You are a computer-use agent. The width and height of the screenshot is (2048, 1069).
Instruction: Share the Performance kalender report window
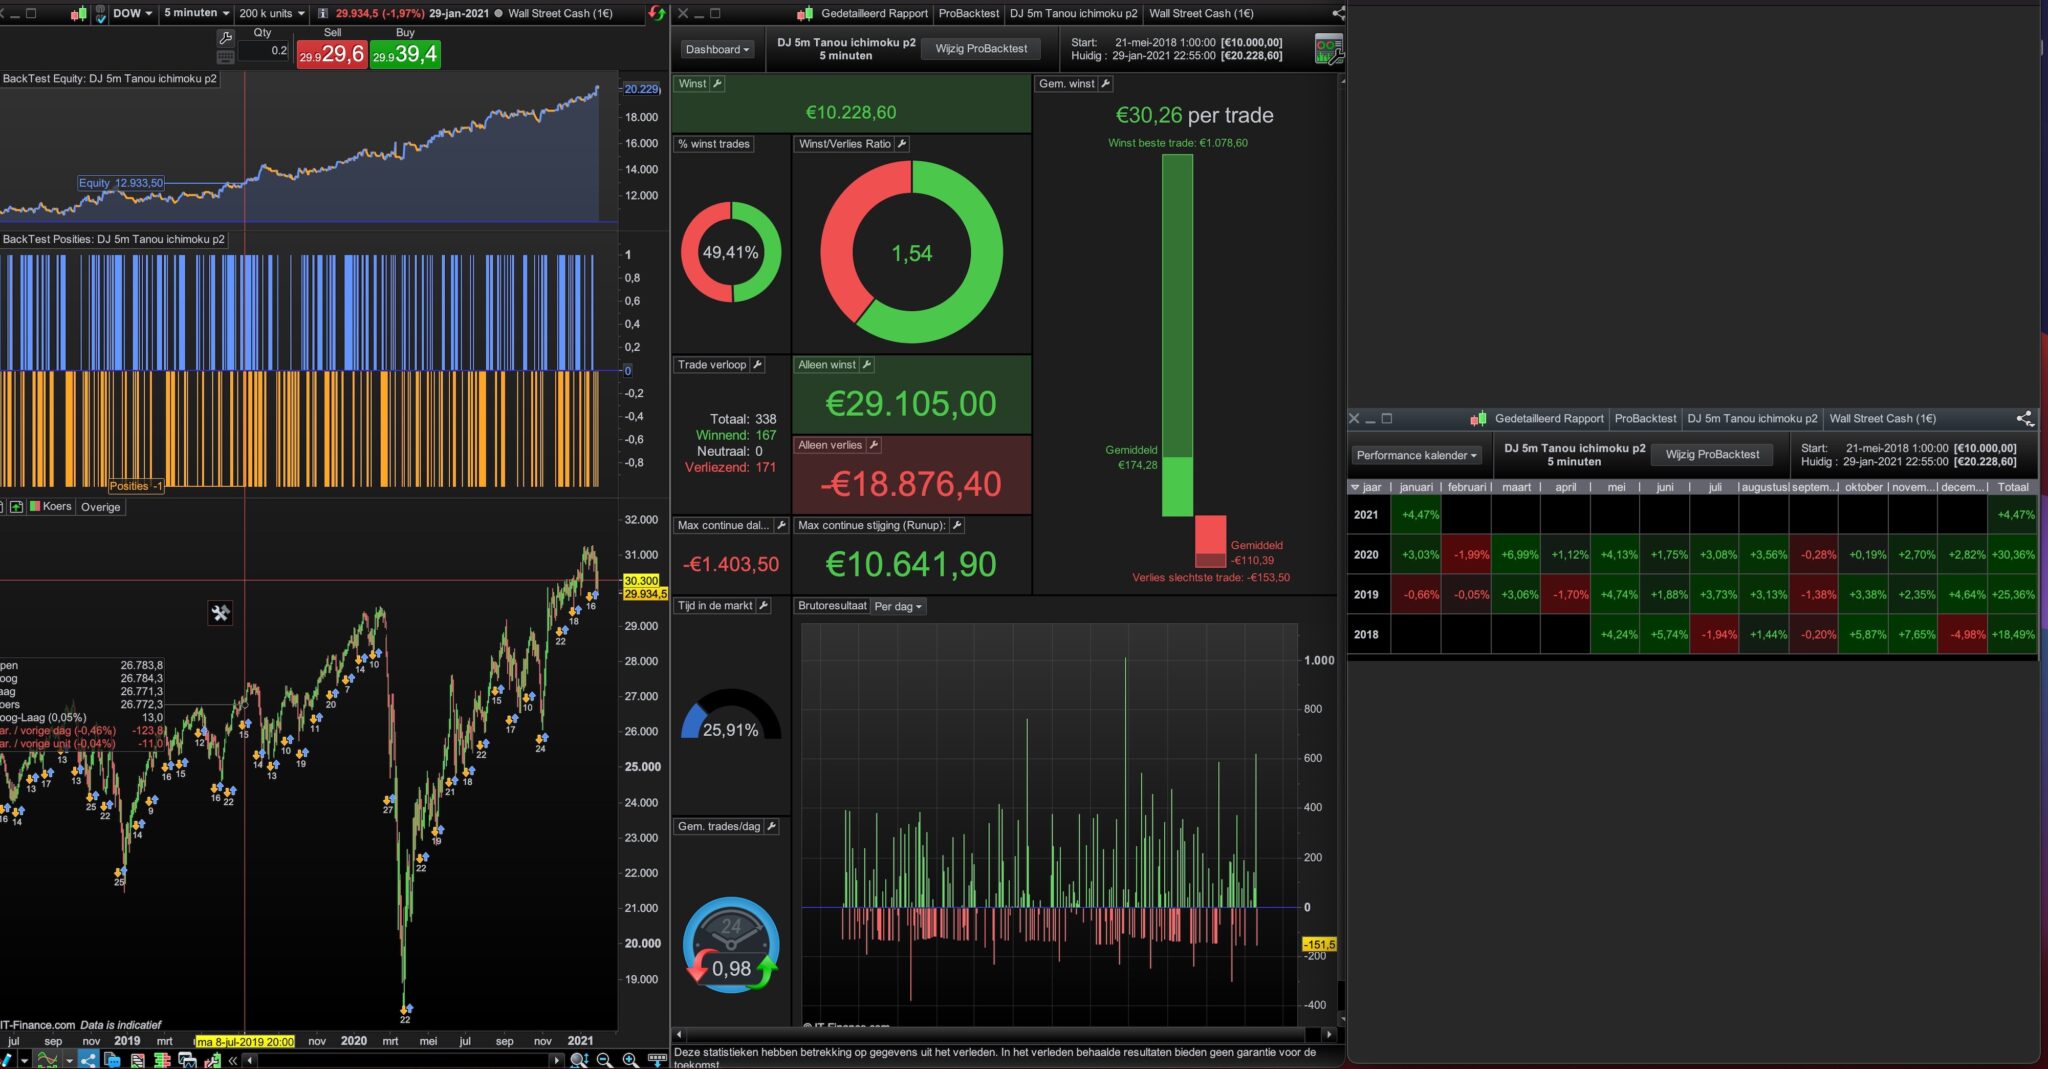(2024, 418)
